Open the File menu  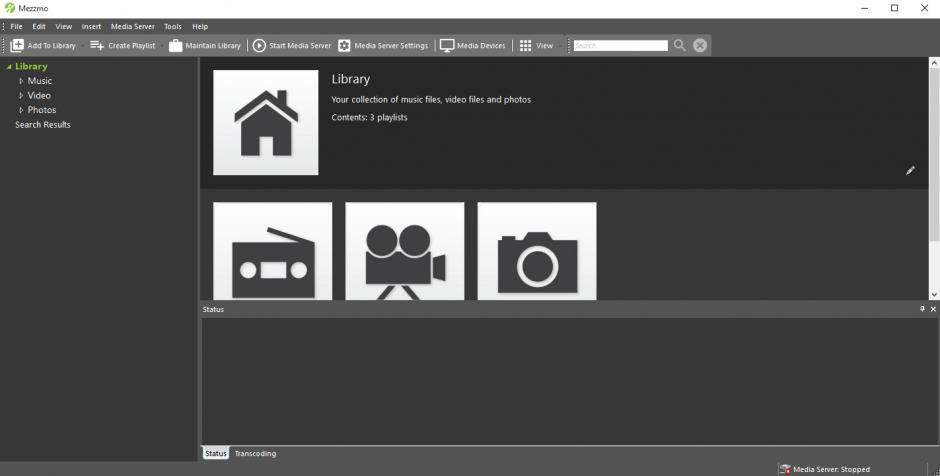pyautogui.click(x=16, y=26)
